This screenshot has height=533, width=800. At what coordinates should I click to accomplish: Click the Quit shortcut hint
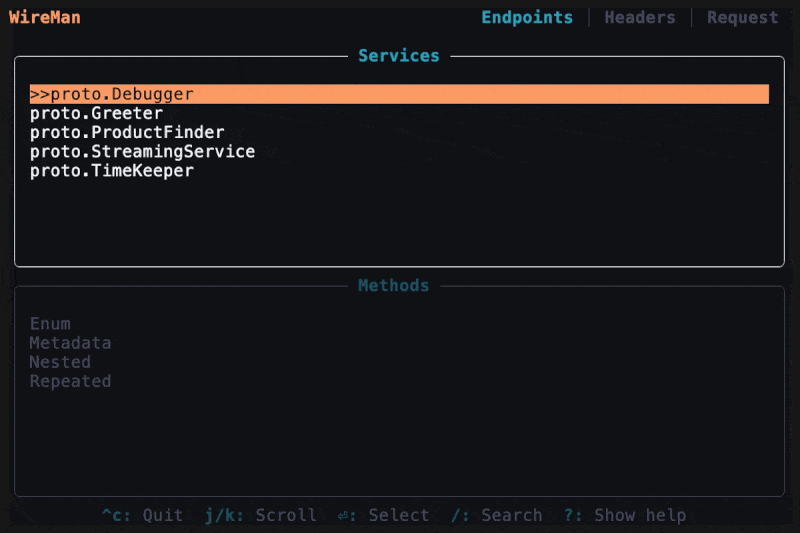point(143,515)
